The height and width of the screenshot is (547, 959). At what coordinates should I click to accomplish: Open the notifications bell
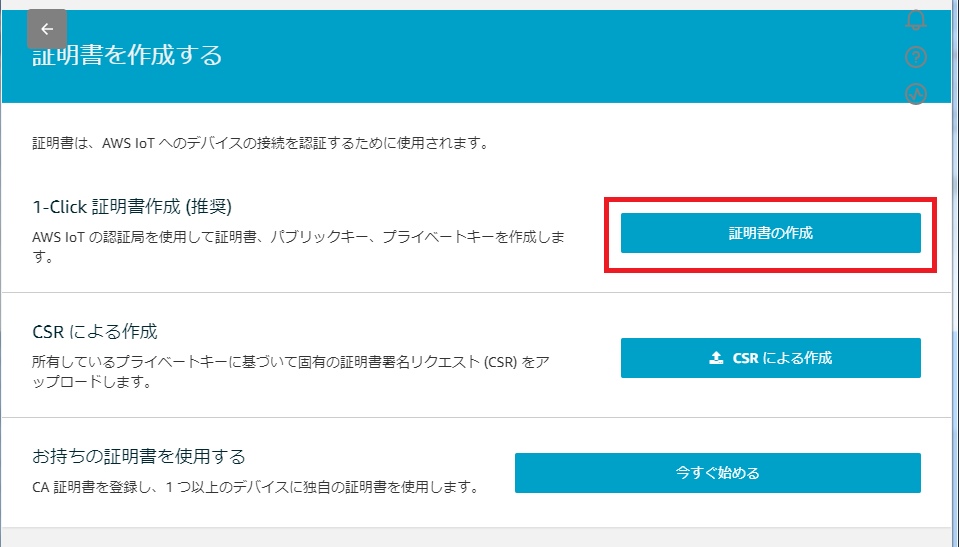click(915, 20)
